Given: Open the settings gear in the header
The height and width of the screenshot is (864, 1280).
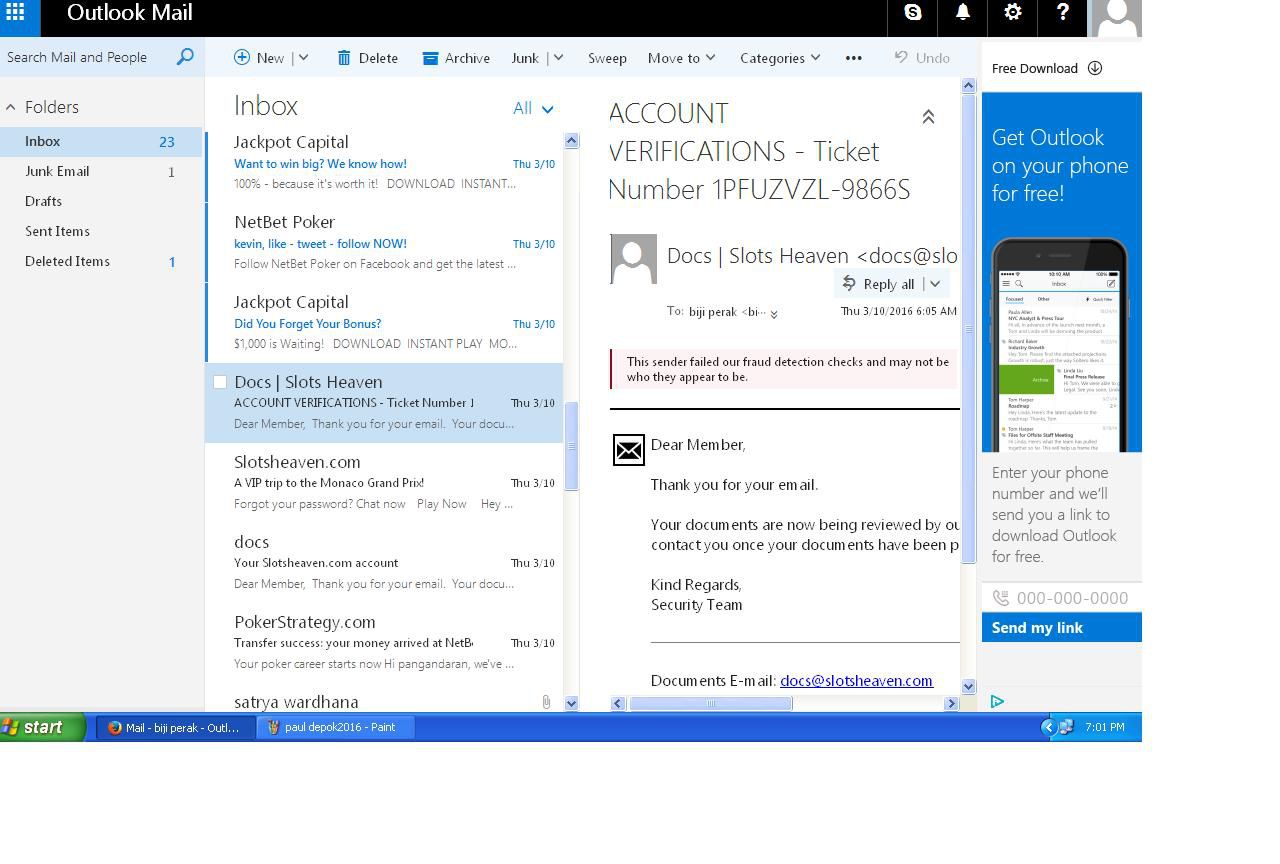Looking at the screenshot, I should click(1013, 13).
